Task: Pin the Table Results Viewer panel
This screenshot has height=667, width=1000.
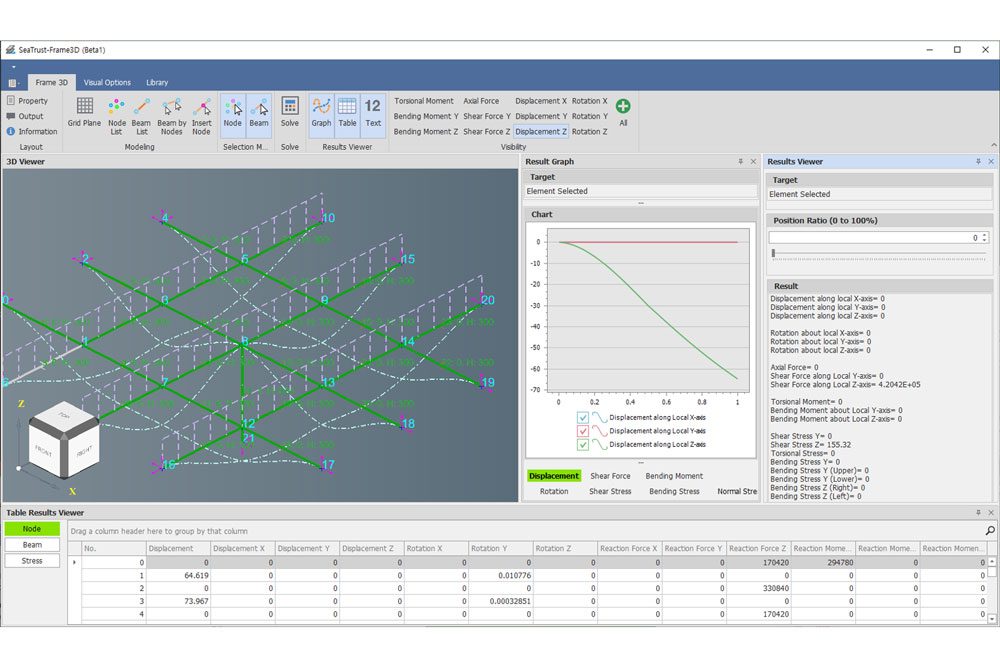Action: [978, 512]
